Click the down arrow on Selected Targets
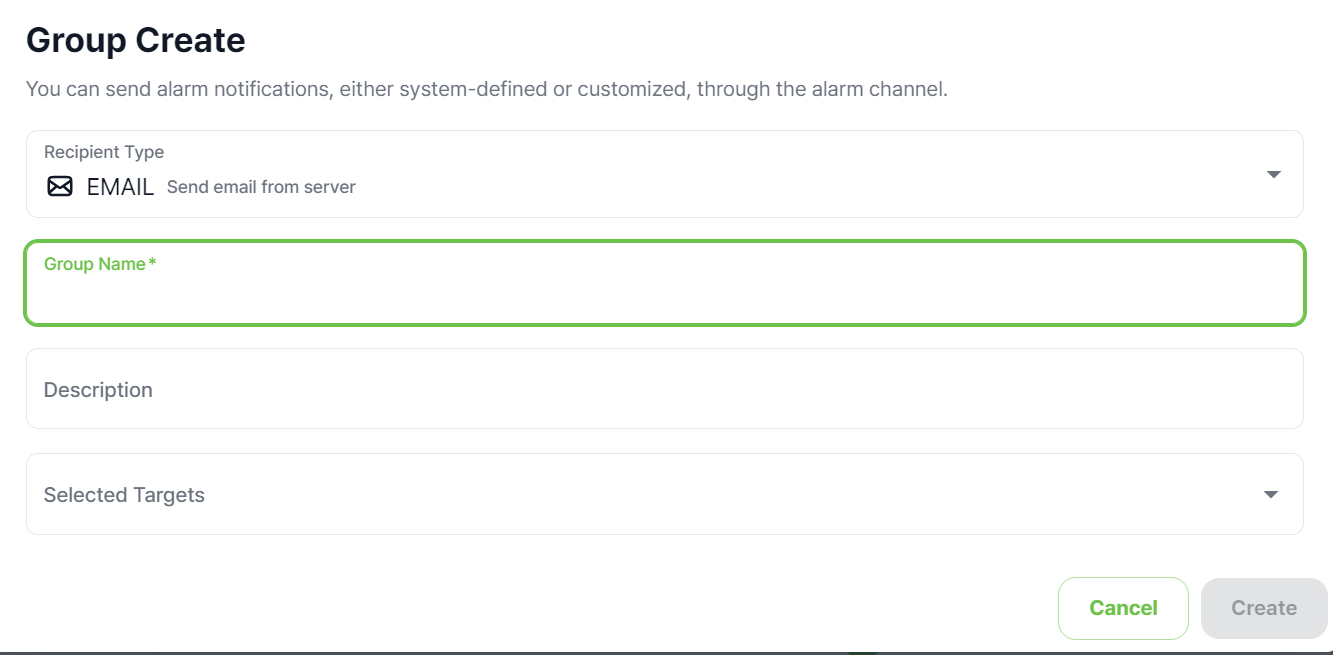 tap(1268, 494)
